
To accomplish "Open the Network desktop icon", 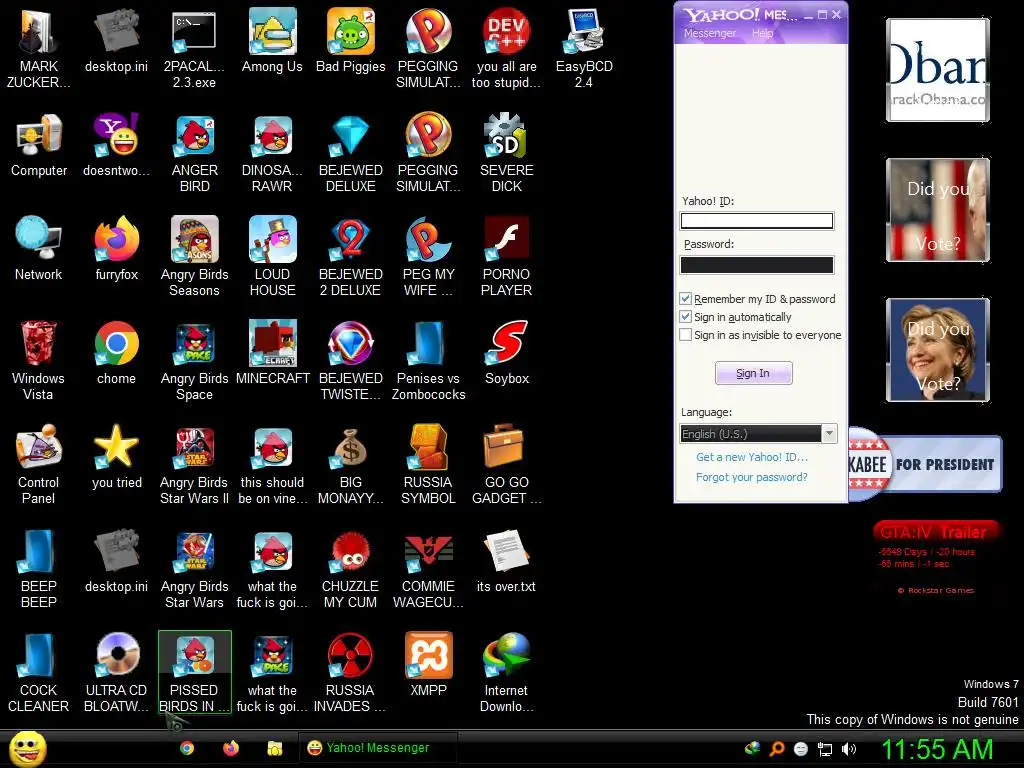I will click(x=39, y=249).
